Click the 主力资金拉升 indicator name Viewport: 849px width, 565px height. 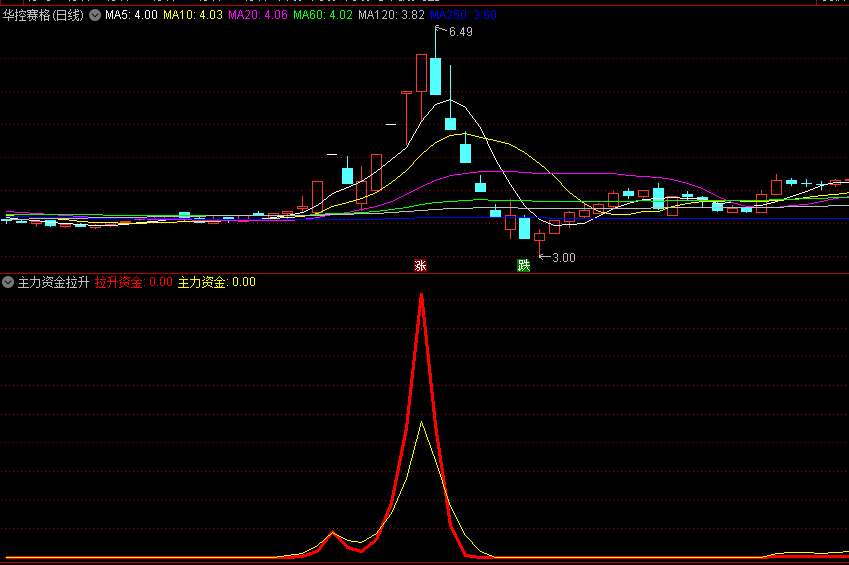[x=54, y=282]
